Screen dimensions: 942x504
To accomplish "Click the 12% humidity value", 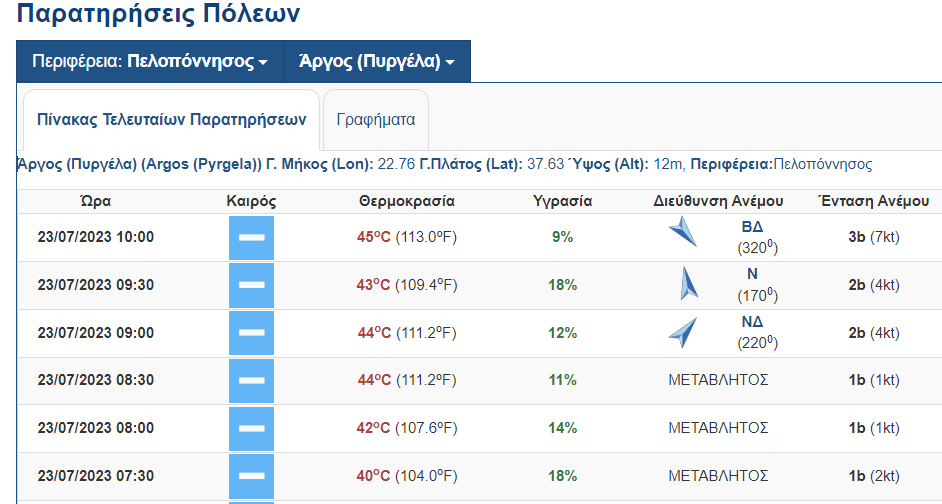I will [563, 333].
